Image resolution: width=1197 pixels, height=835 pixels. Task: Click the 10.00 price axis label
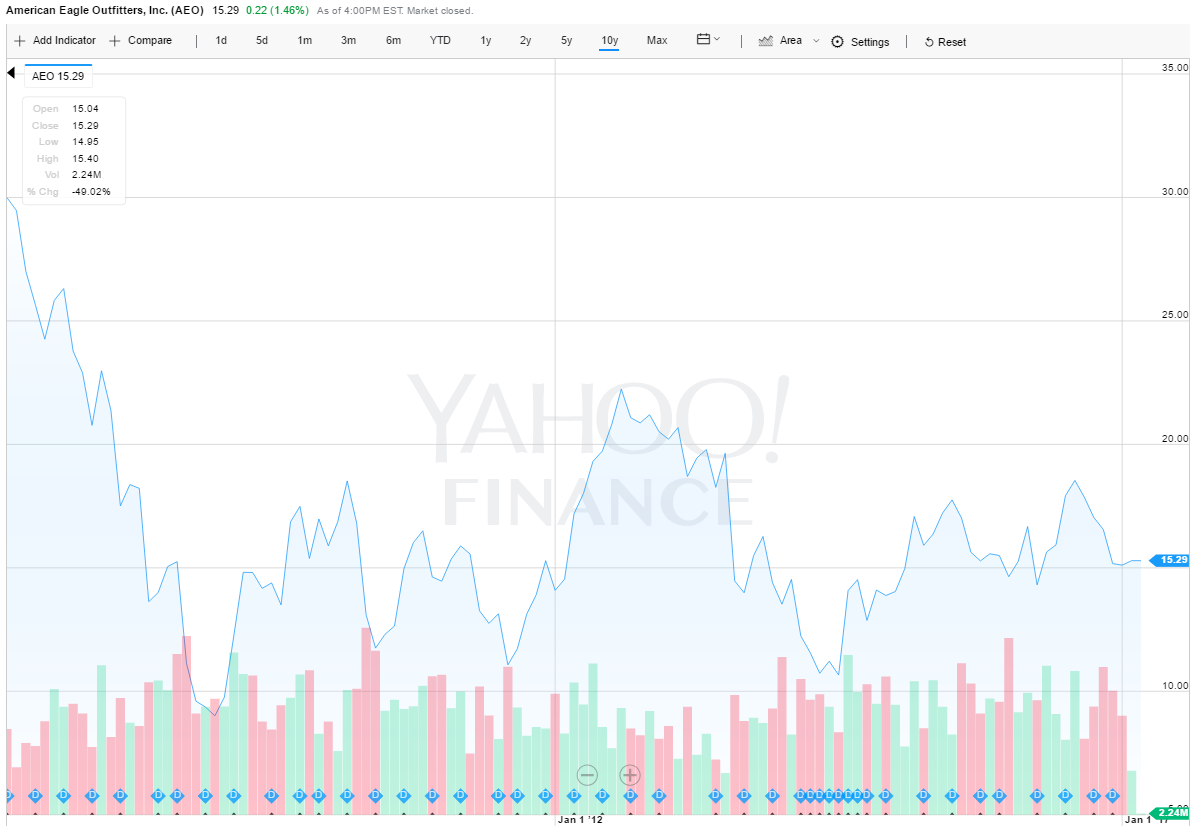(x=1175, y=685)
